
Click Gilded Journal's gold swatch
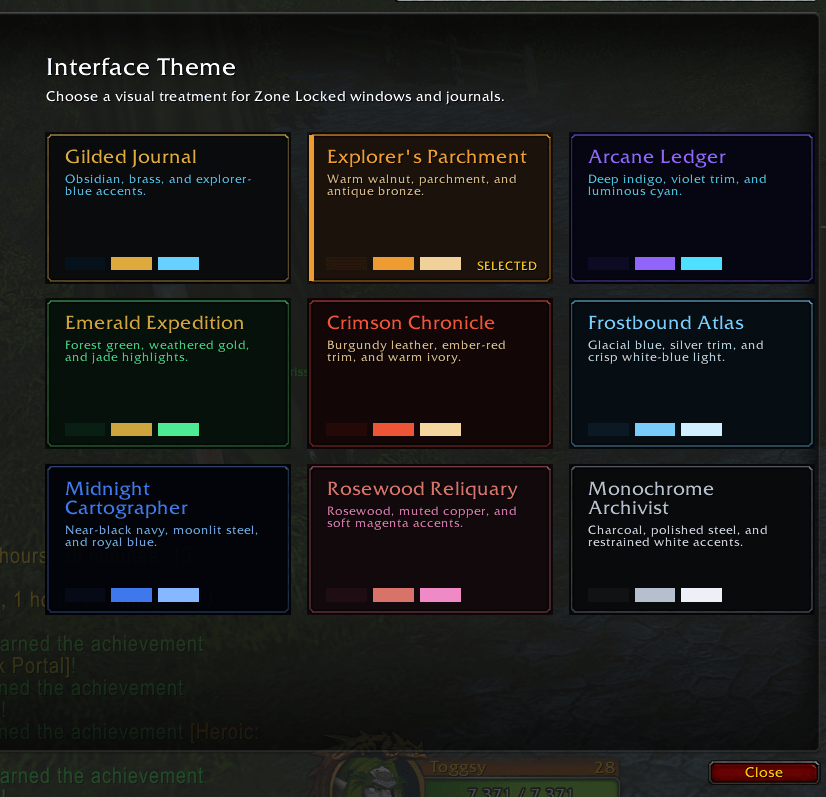[x=131, y=263]
